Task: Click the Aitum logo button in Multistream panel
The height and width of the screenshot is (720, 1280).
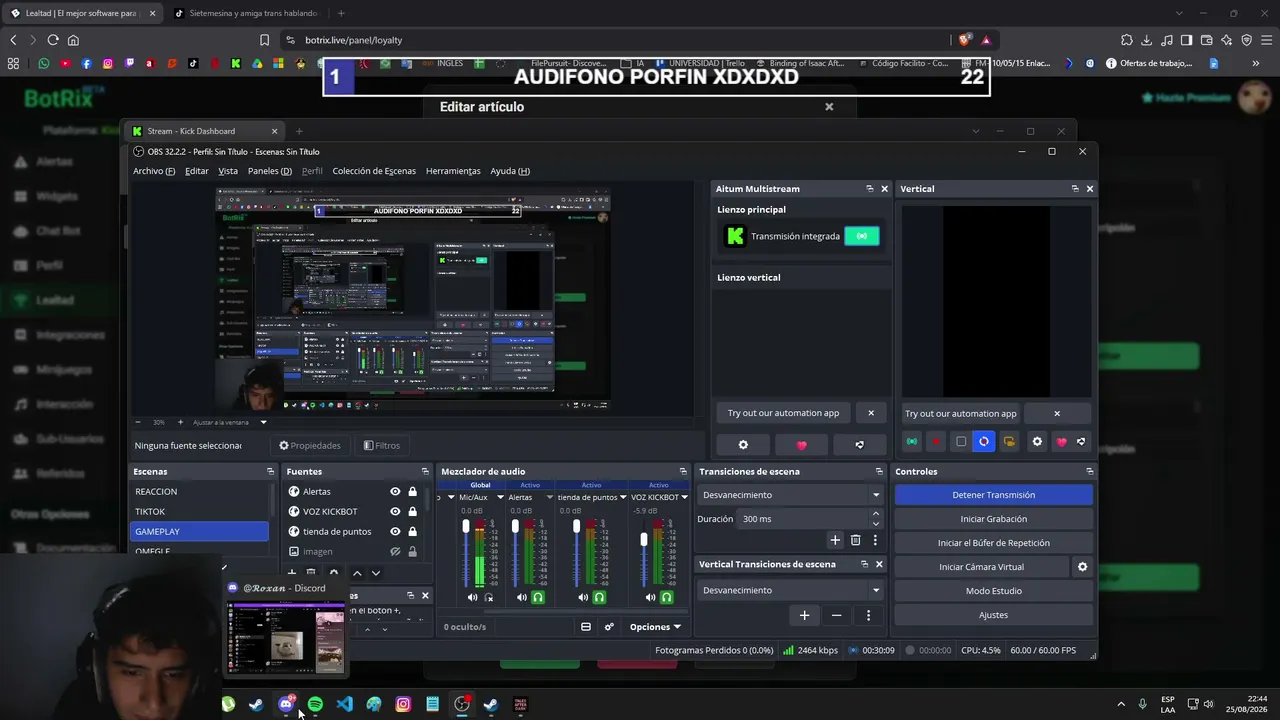Action: coord(859,444)
